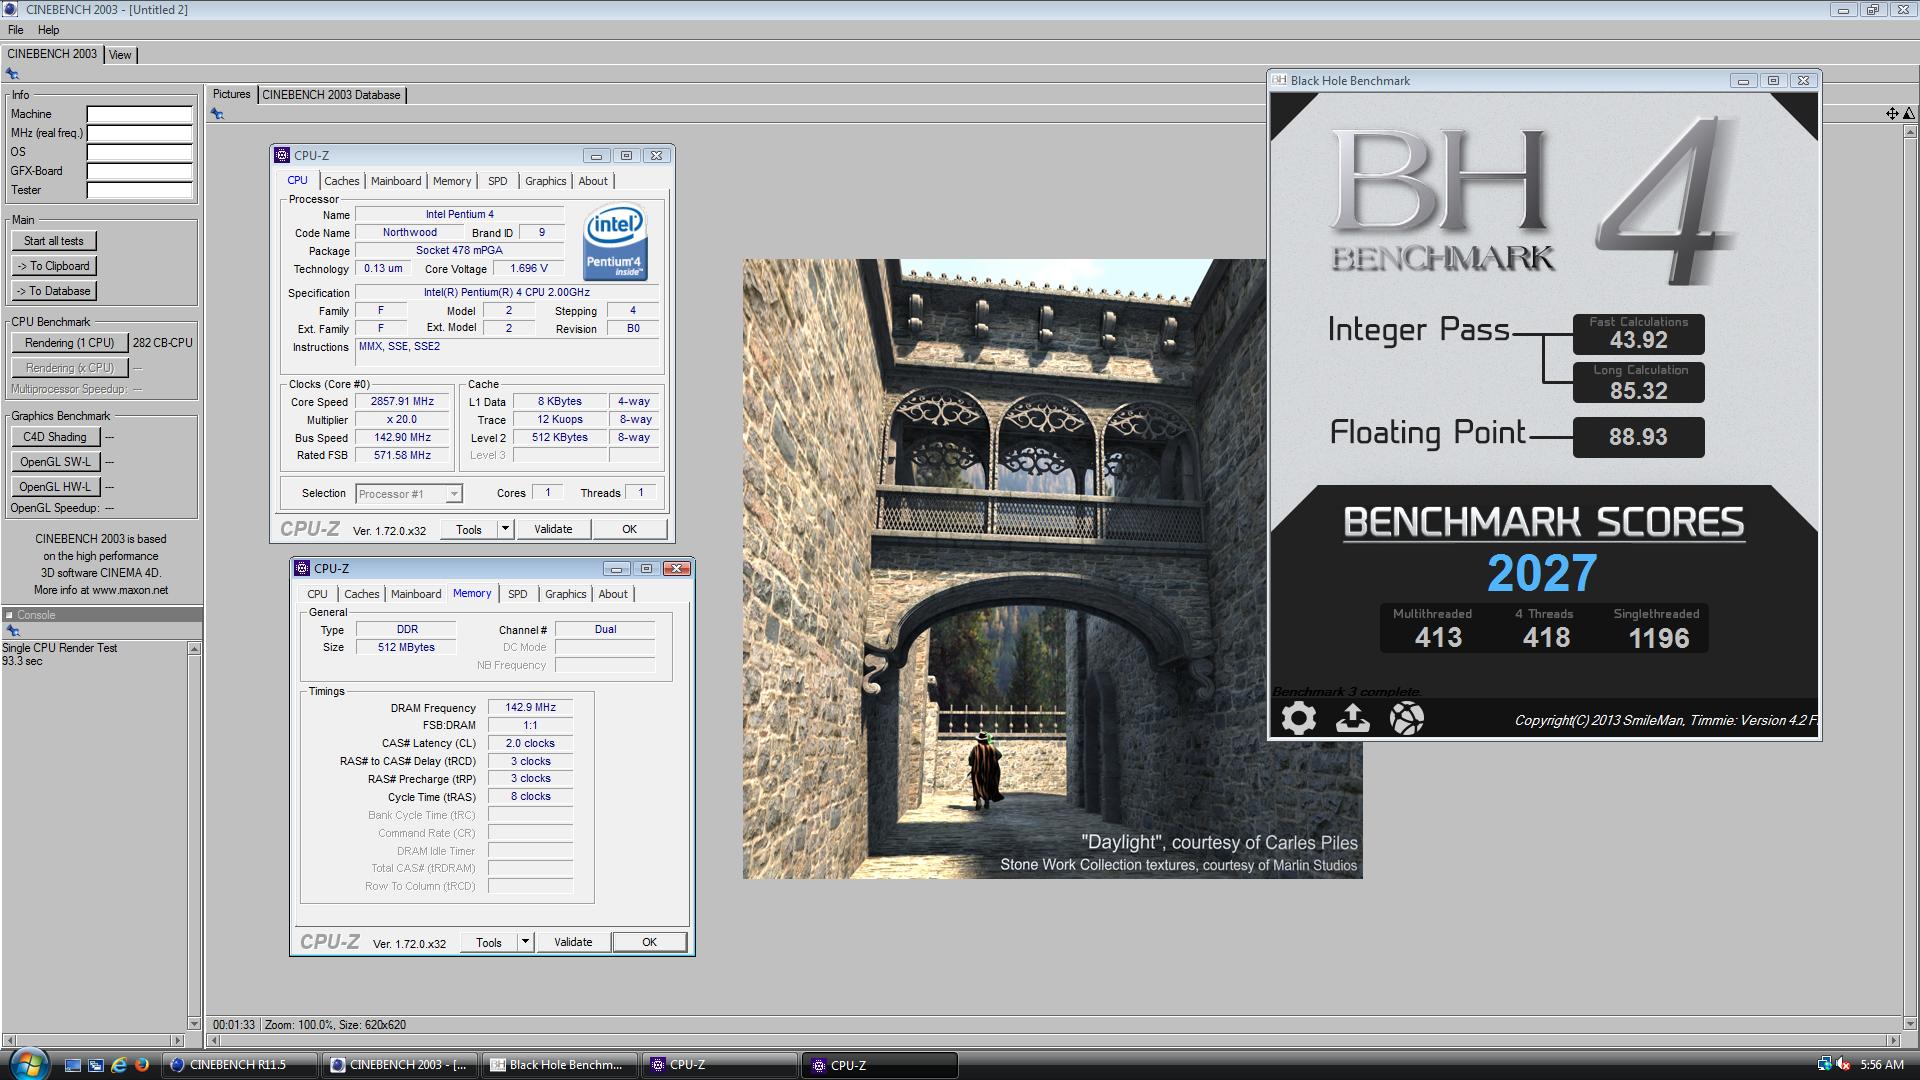
Task: Click the MHz (real freq.) input field
Action: click(x=139, y=133)
